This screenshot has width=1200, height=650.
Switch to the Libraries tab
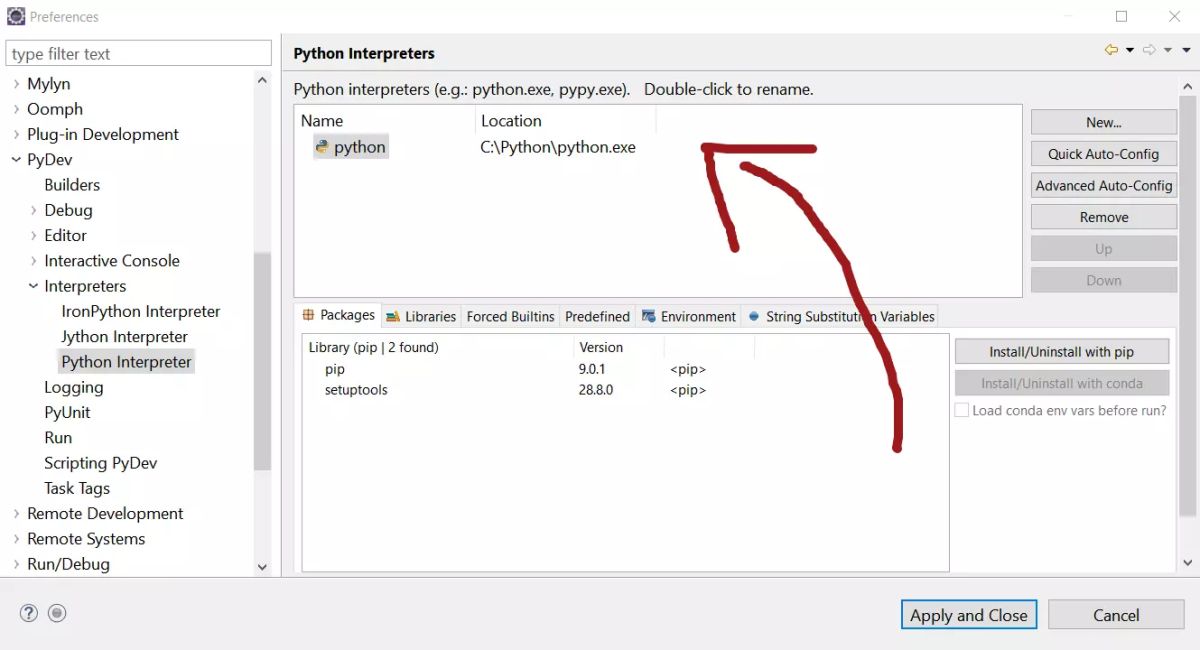(421, 316)
